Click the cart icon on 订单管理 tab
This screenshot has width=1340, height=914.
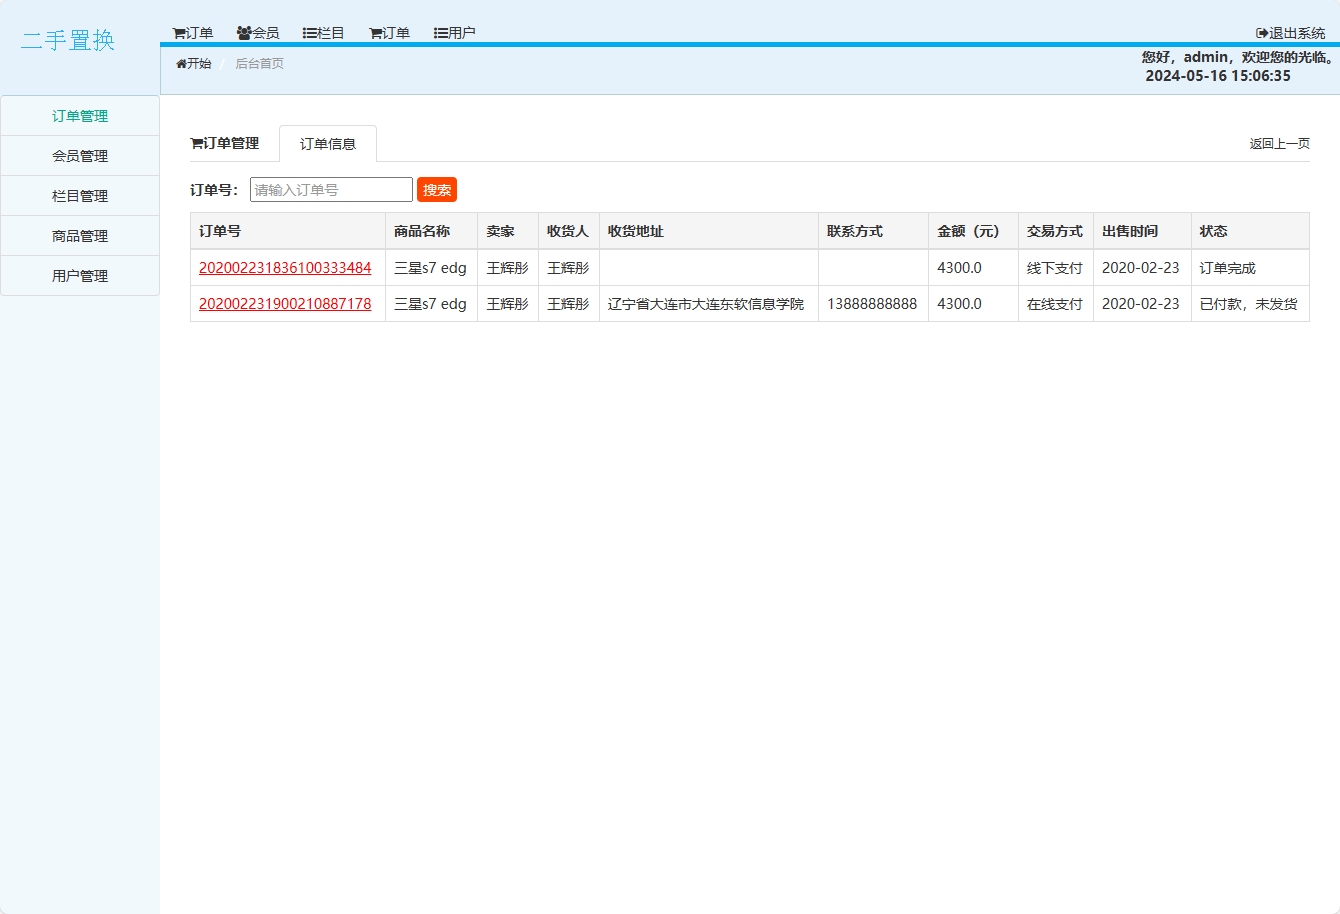point(197,144)
